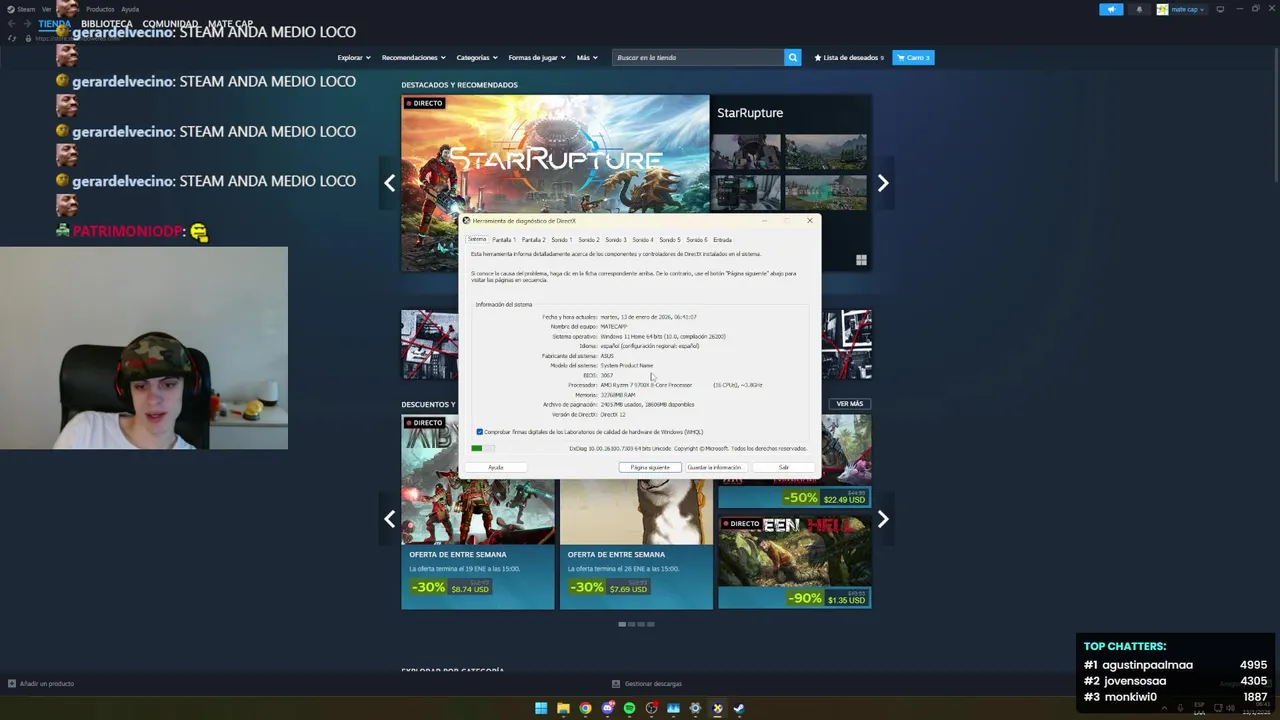Show next featured game arrow
The image size is (1280, 720).
883,183
